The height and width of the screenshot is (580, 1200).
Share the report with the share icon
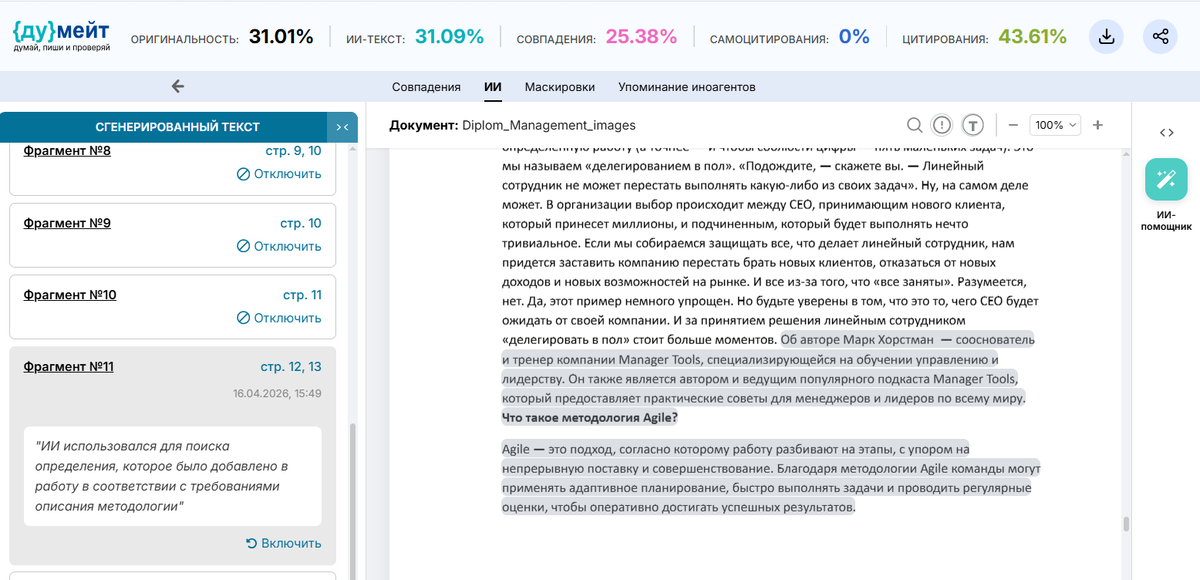[x=1161, y=37]
